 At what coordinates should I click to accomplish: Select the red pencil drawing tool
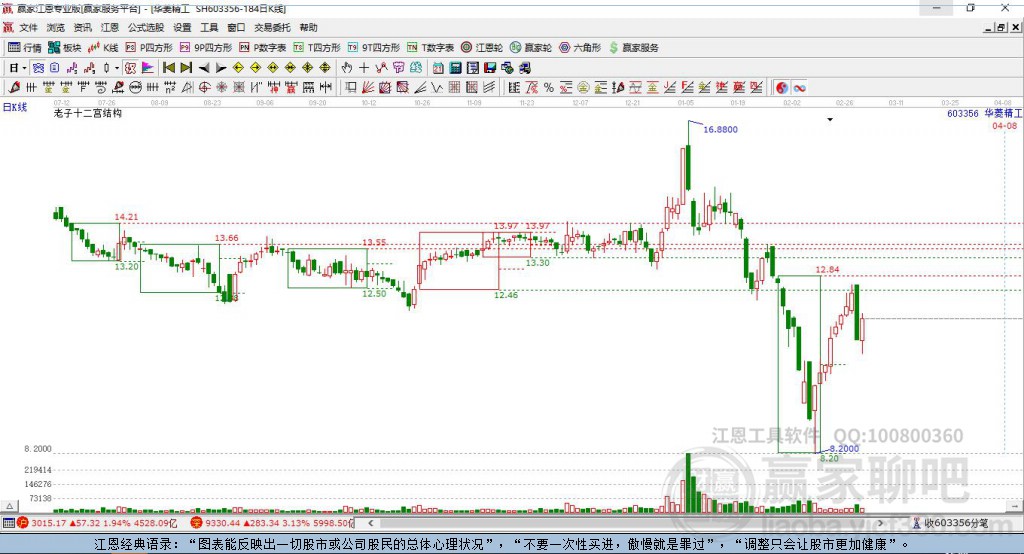[14, 88]
